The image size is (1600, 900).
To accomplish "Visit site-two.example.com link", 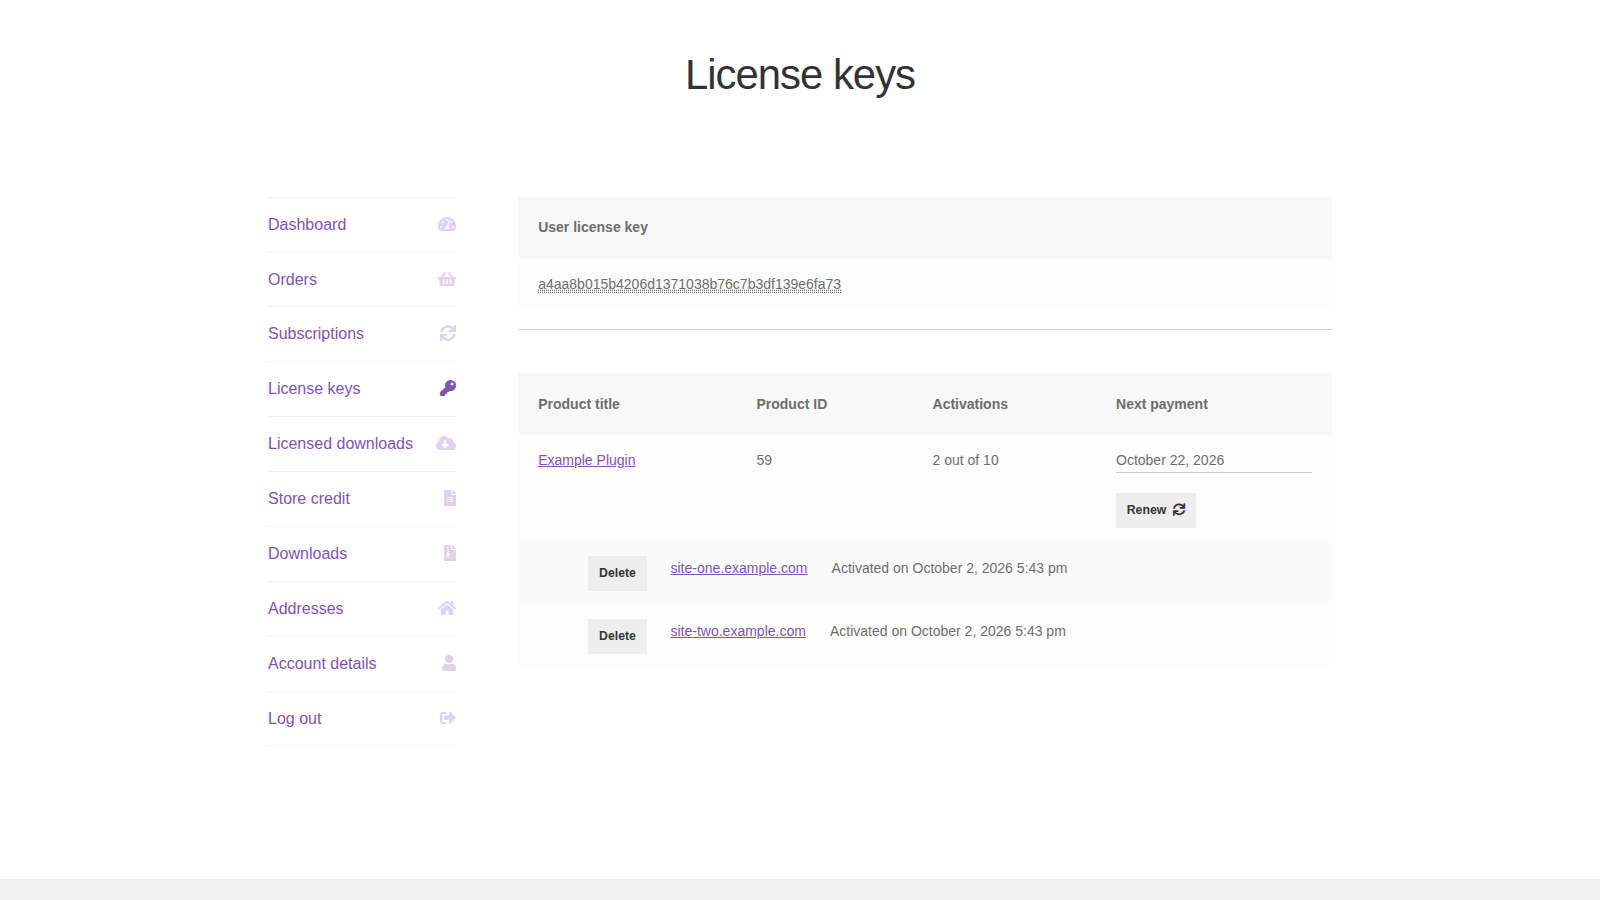I will pyautogui.click(x=738, y=631).
